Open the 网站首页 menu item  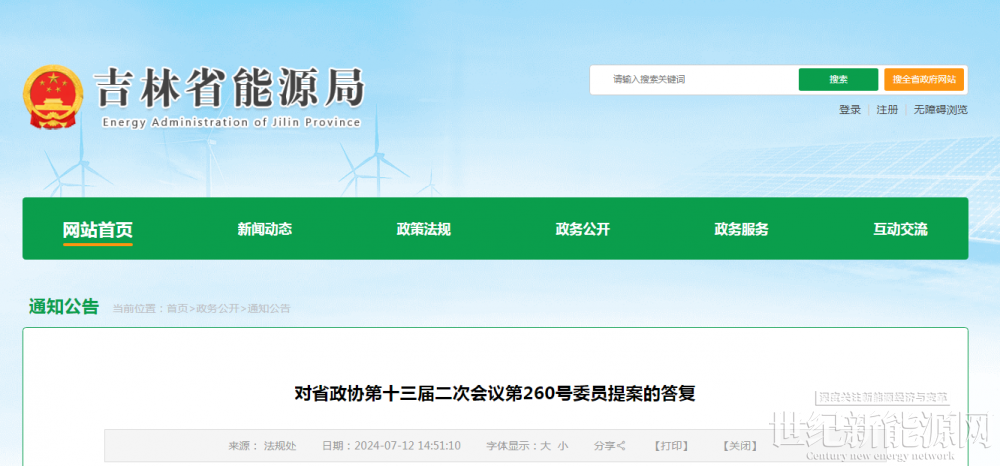pos(98,229)
